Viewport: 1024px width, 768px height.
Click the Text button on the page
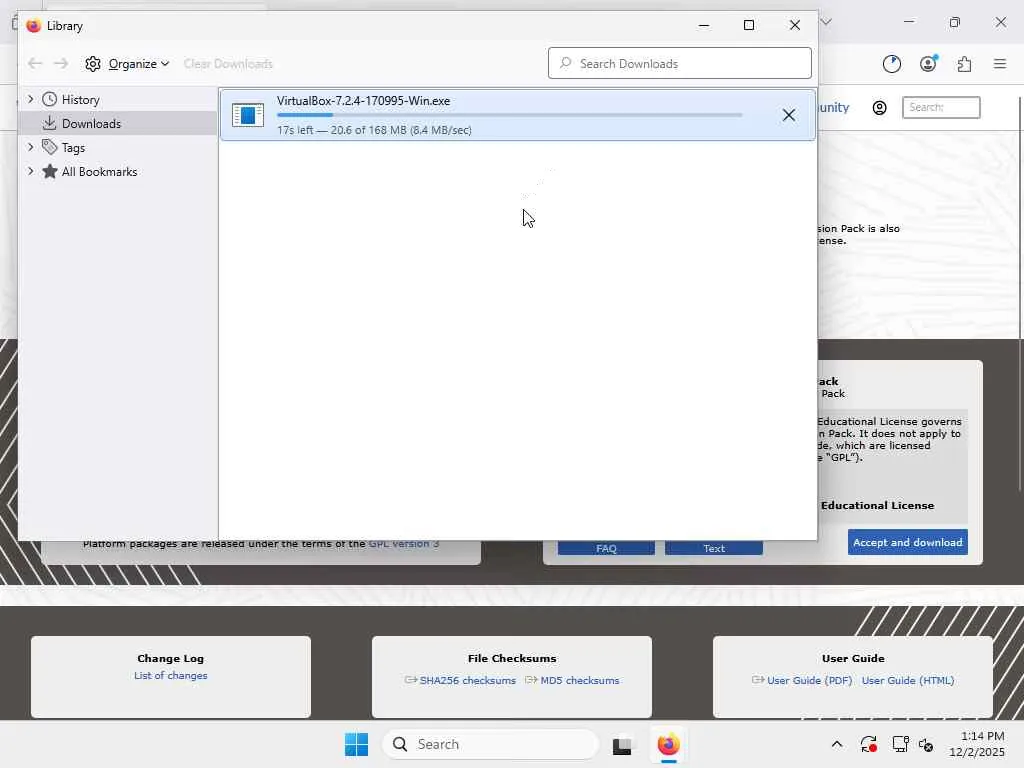714,548
